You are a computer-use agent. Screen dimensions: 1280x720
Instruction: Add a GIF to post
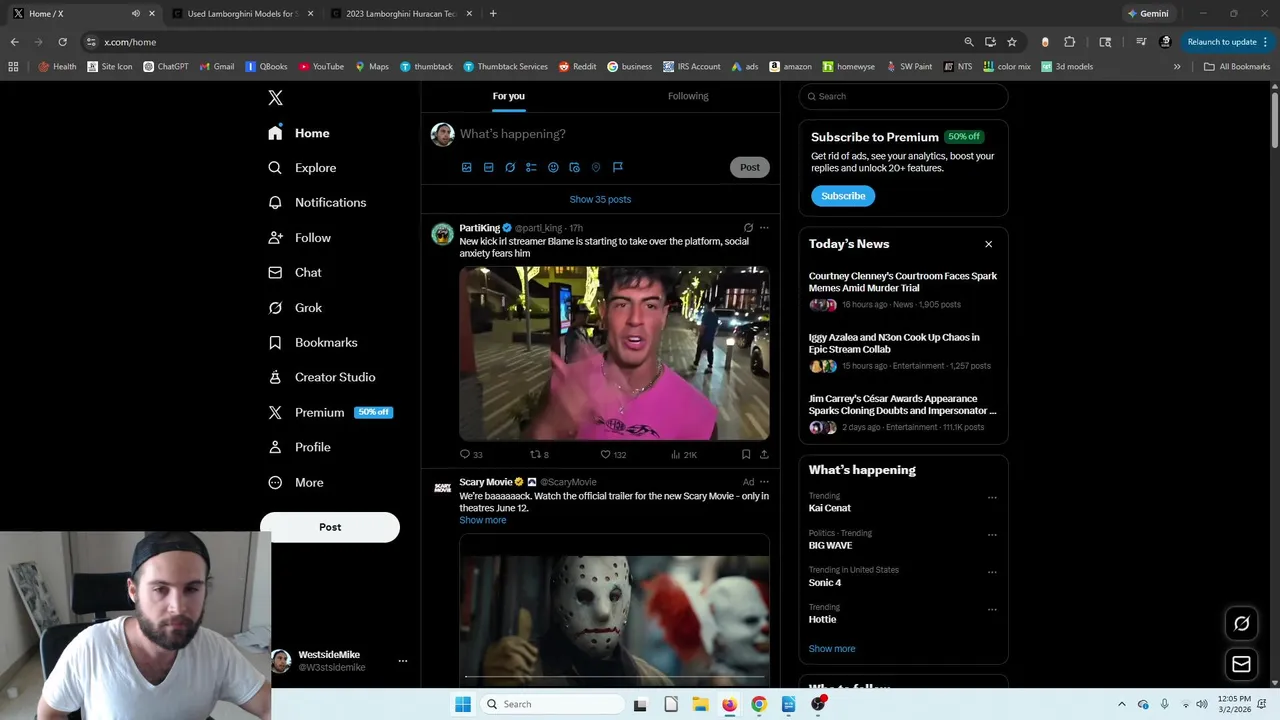488,167
